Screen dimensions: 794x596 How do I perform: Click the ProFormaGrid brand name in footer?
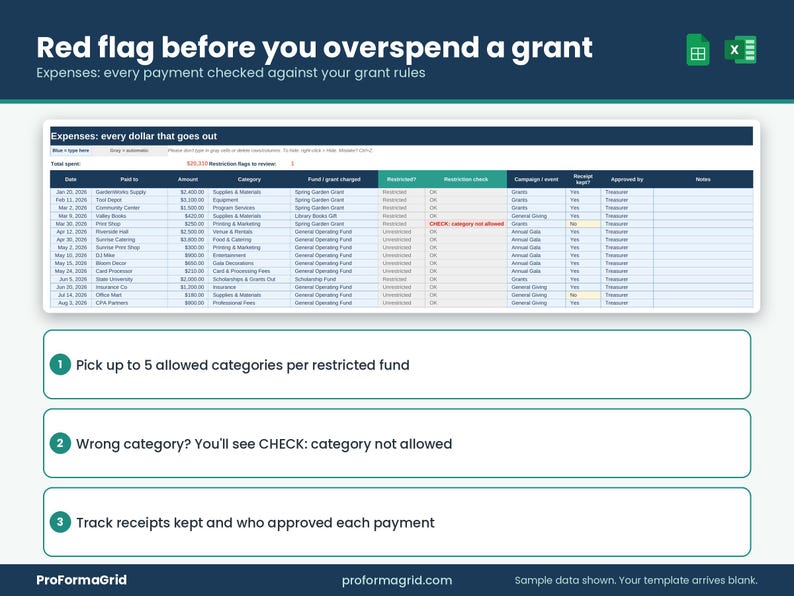82,580
